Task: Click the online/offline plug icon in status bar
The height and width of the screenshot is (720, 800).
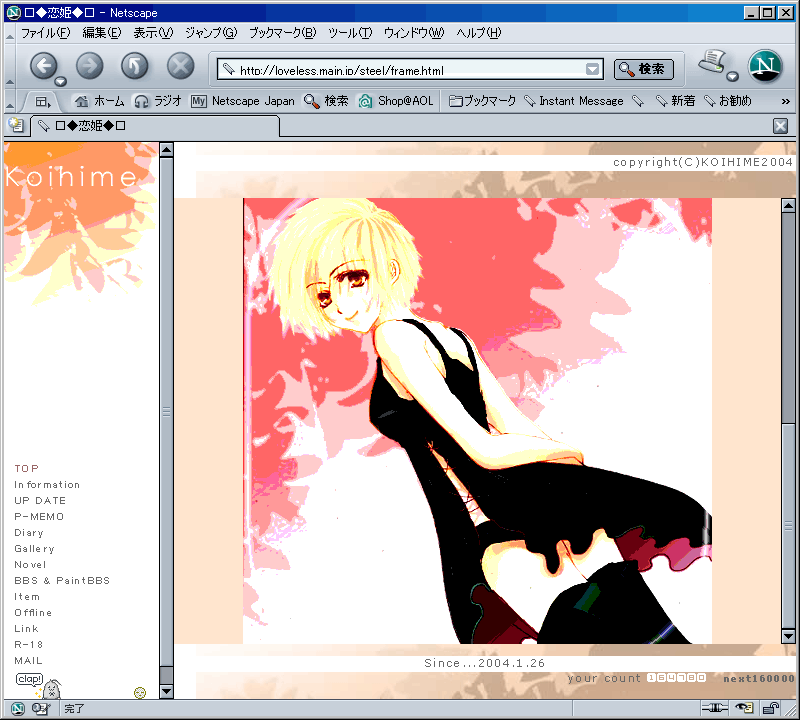Action: [x=714, y=708]
